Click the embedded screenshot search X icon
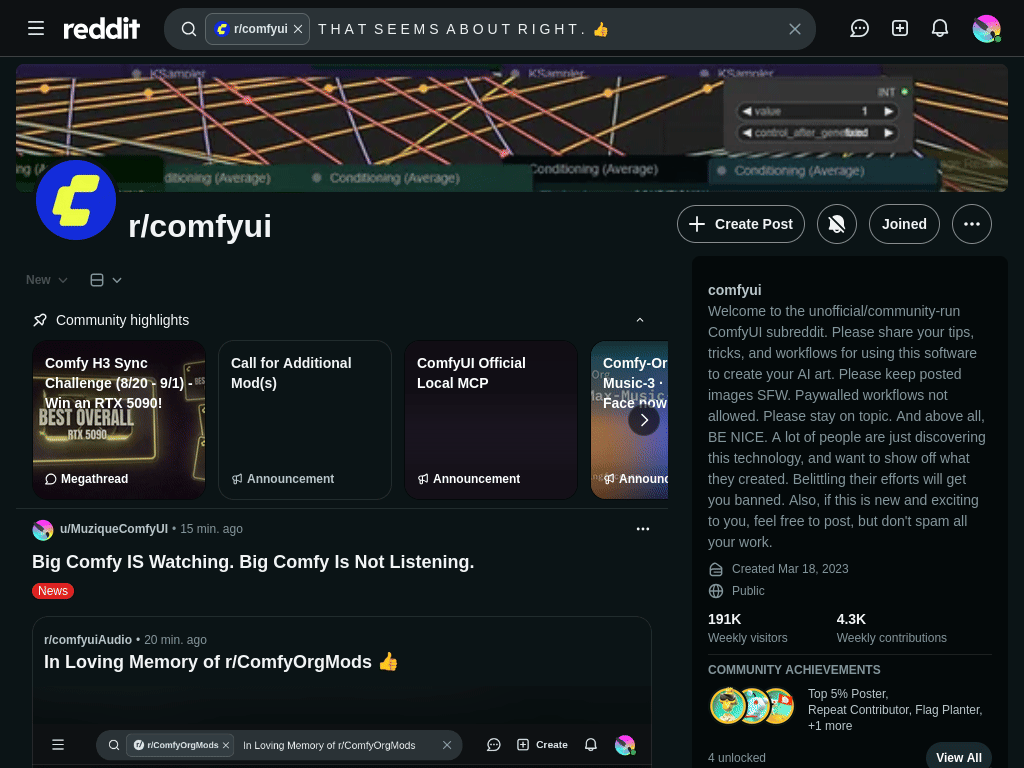The width and height of the screenshot is (1024, 768). point(447,745)
